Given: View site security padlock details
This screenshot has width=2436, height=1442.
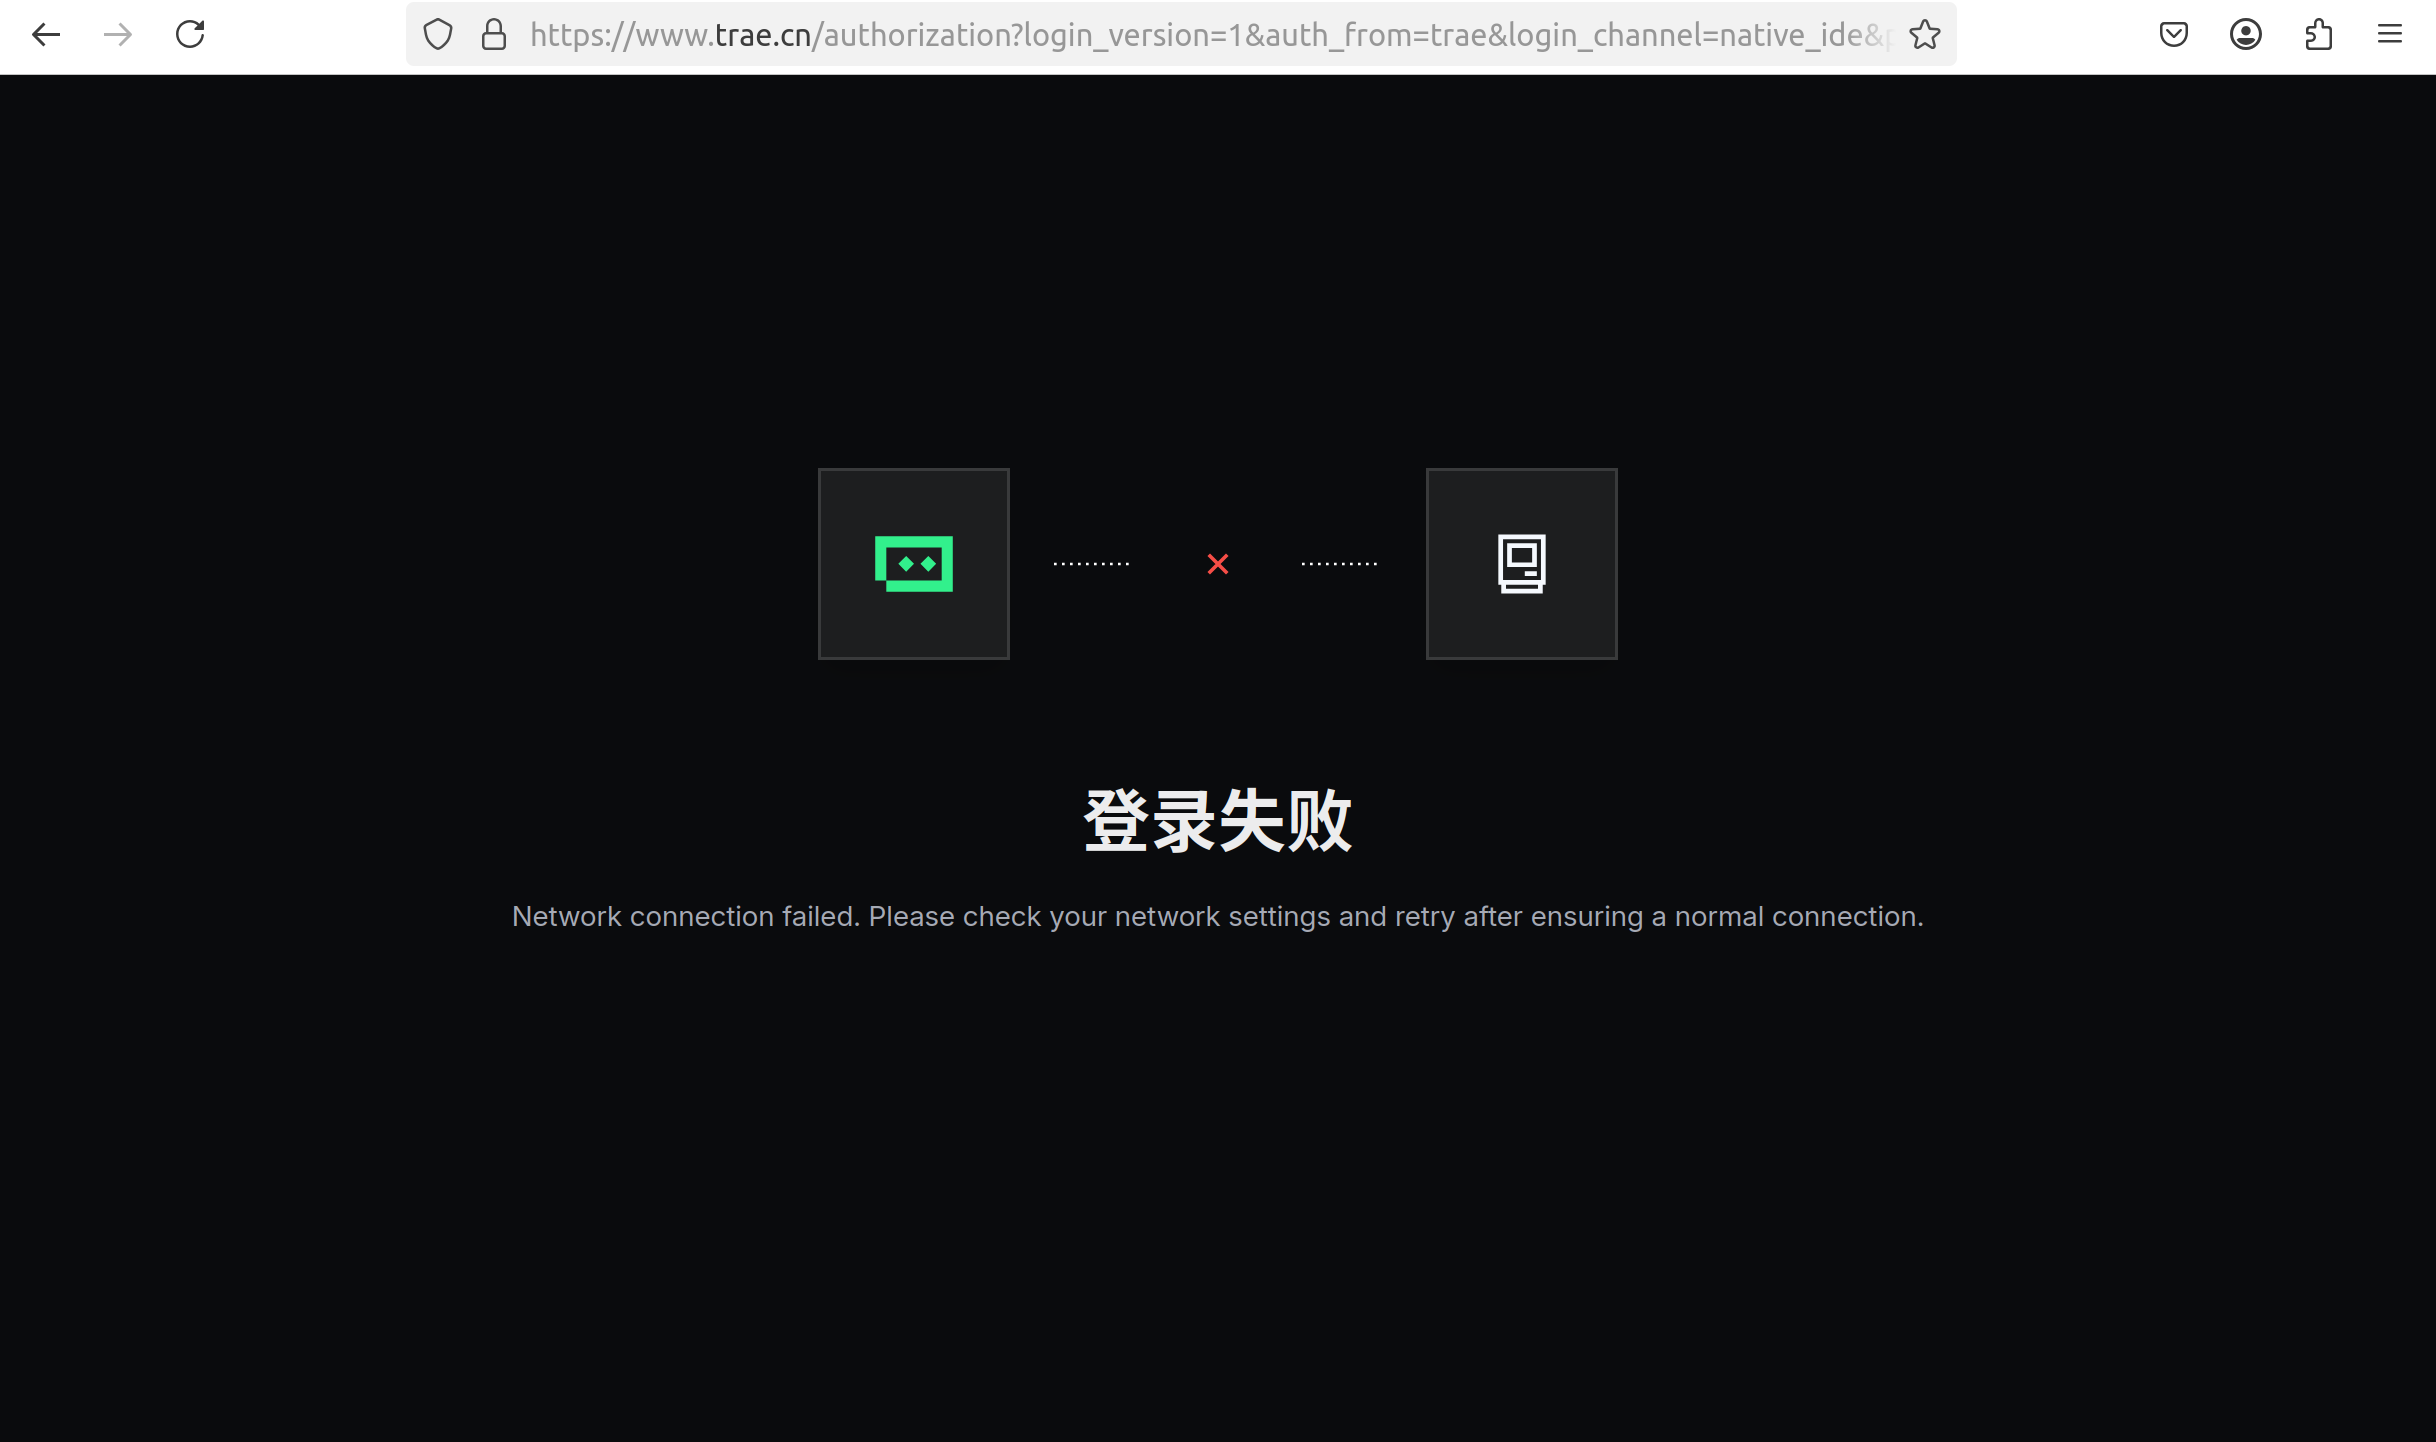Looking at the screenshot, I should [x=494, y=35].
